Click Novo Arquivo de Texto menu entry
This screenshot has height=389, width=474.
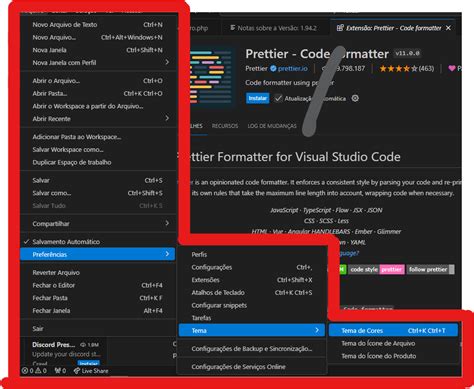(x=98, y=25)
